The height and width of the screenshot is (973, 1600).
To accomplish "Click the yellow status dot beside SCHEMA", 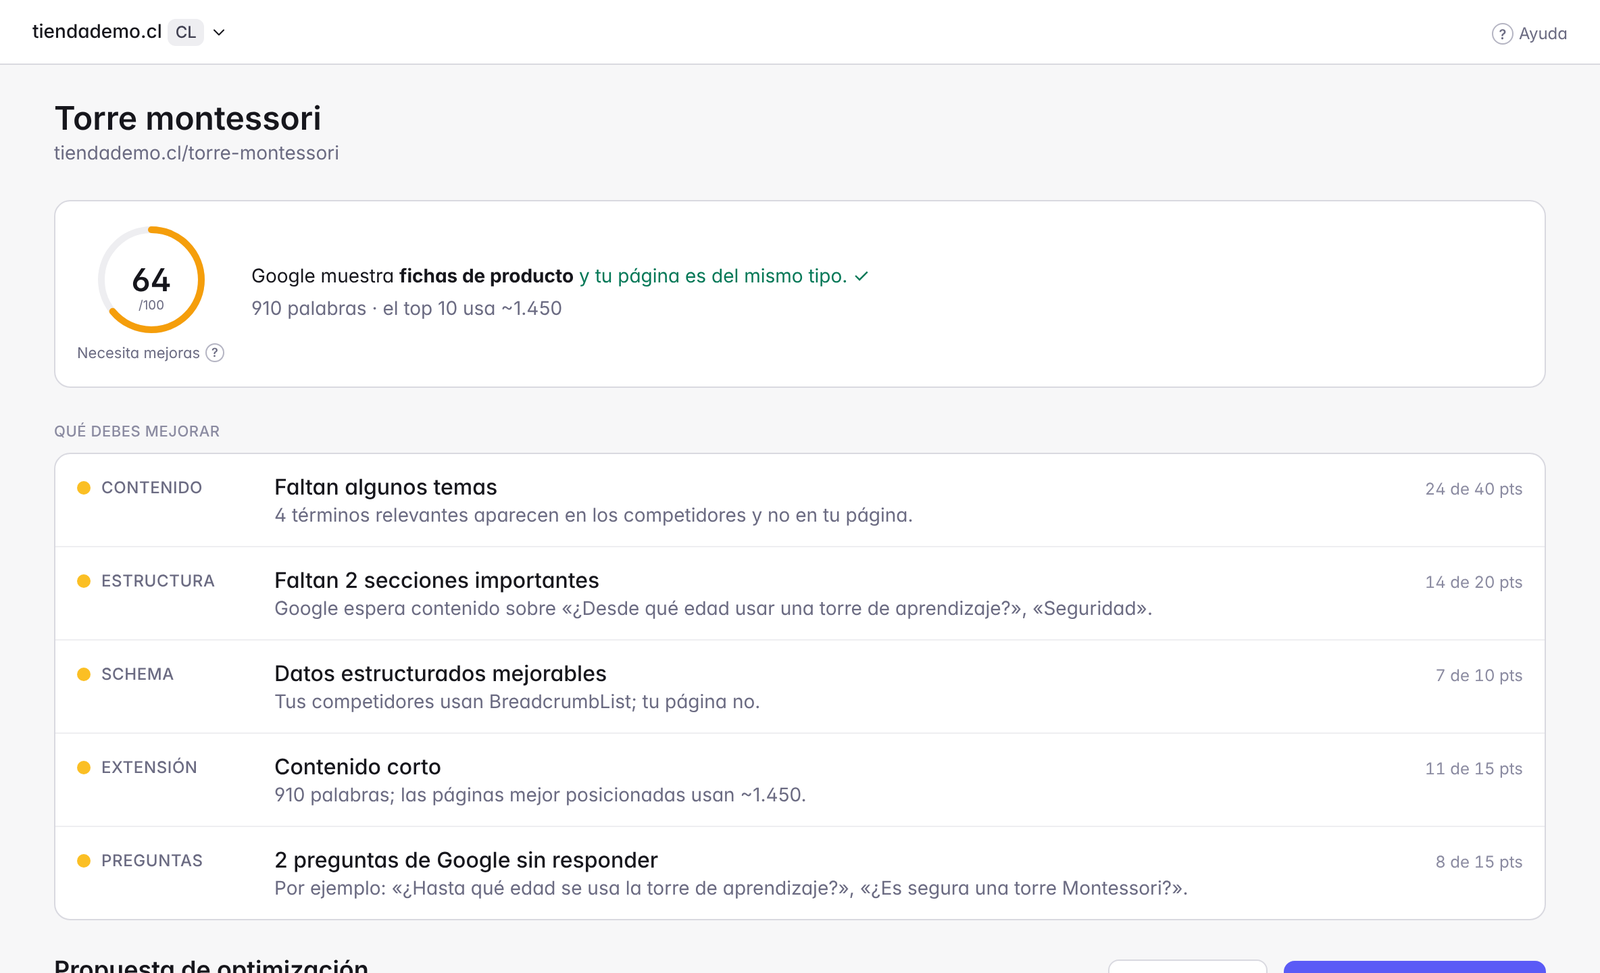I will pyautogui.click(x=84, y=674).
